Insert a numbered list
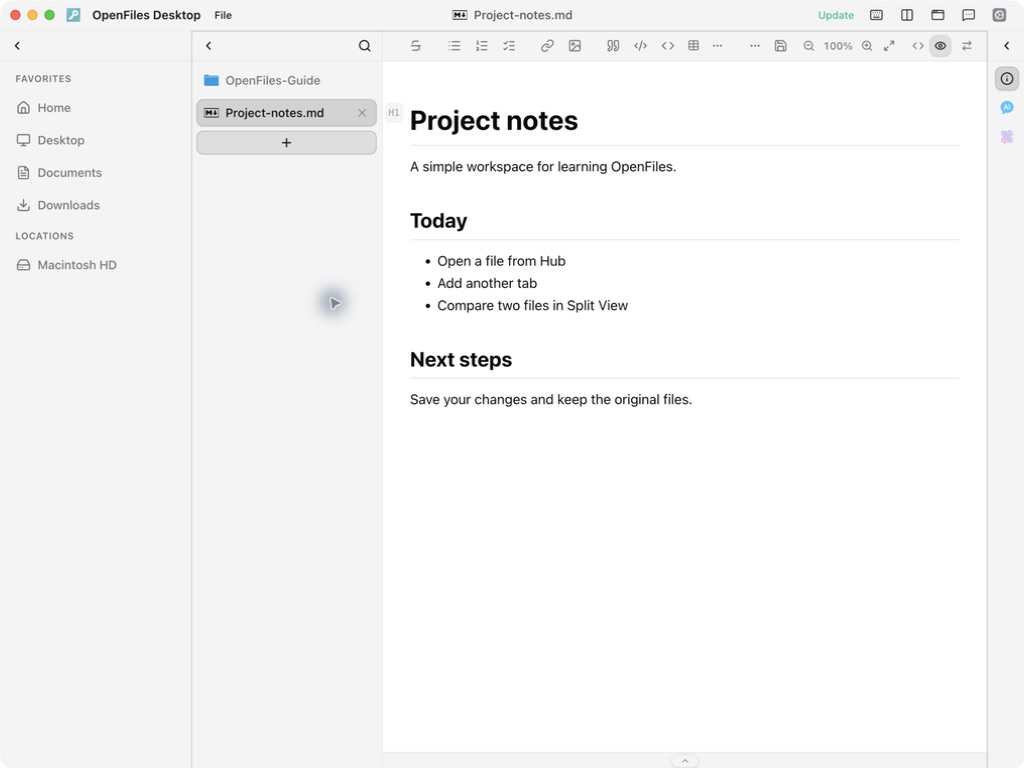Viewport: 1024px width, 768px height. click(481, 46)
